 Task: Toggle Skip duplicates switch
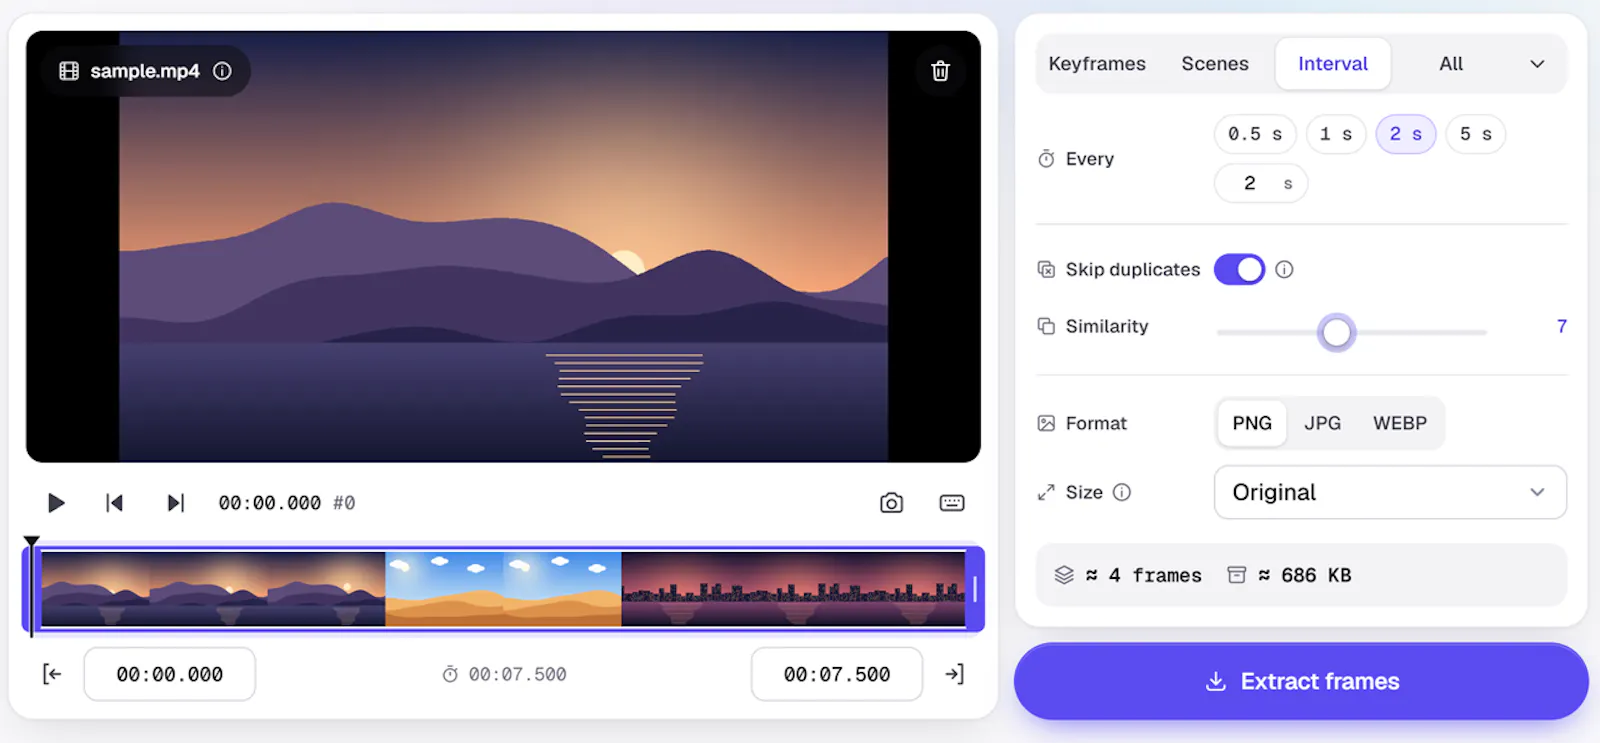[1240, 269]
